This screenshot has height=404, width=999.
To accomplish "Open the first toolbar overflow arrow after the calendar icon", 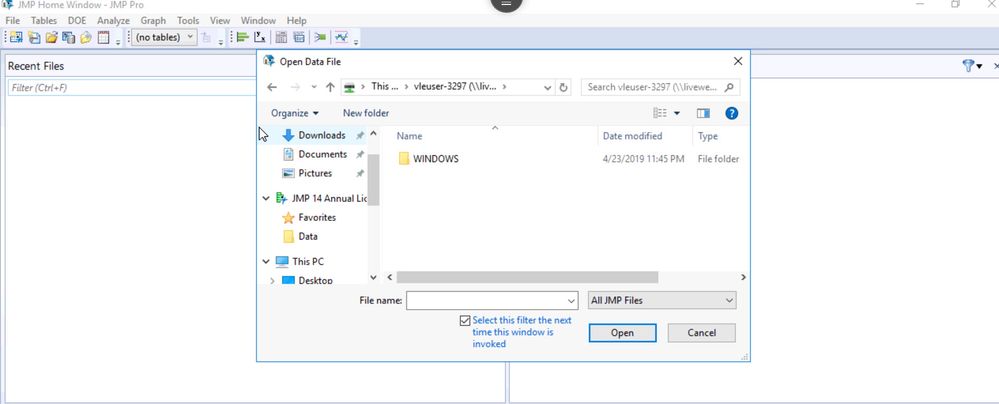I will click(118, 42).
